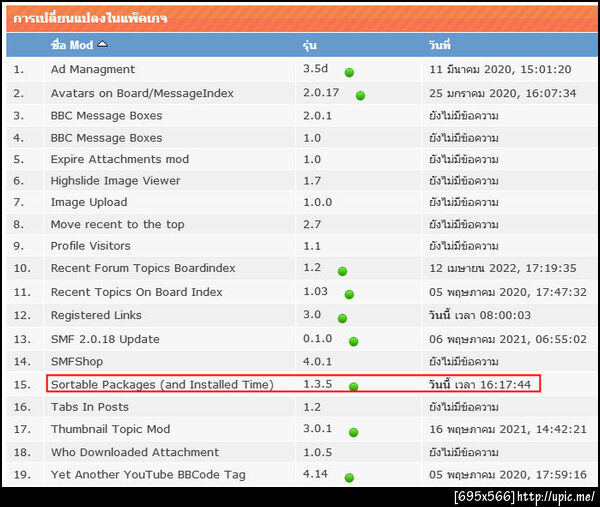Select Thumbnail Topic Mod entry
The image size is (600, 507).
(110, 429)
